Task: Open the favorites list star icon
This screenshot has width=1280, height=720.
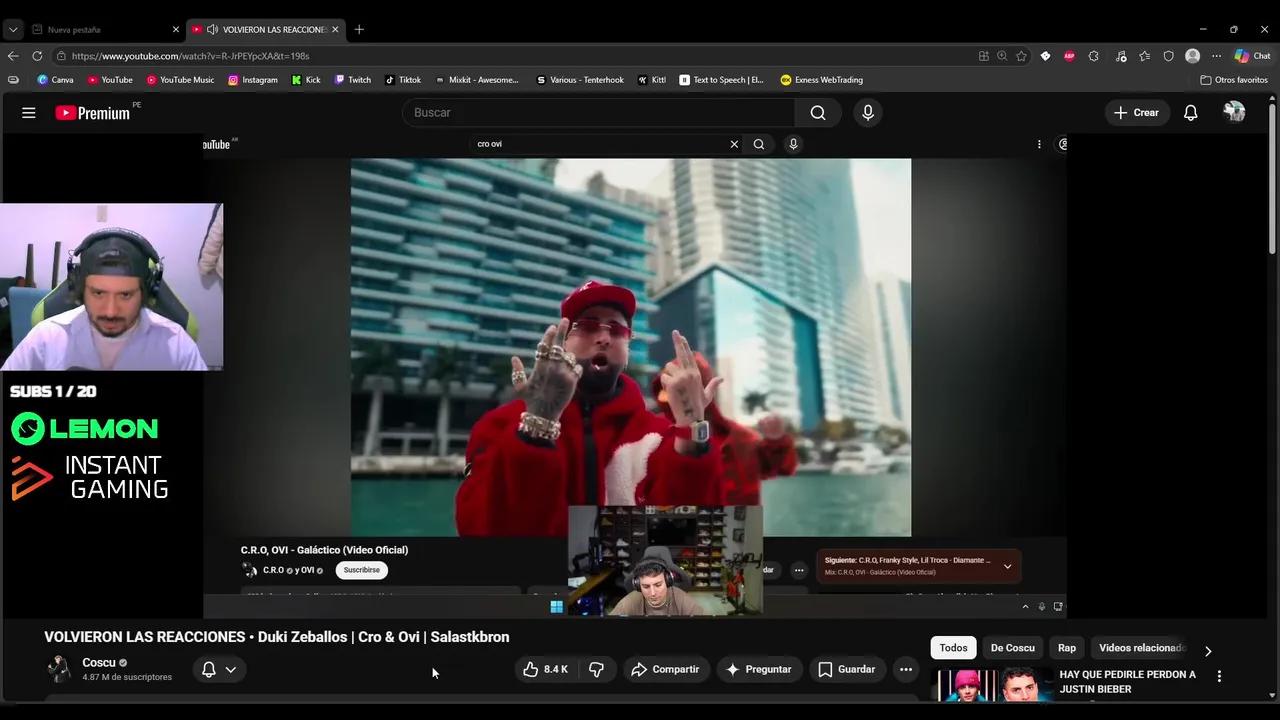Action: [x=1145, y=56]
